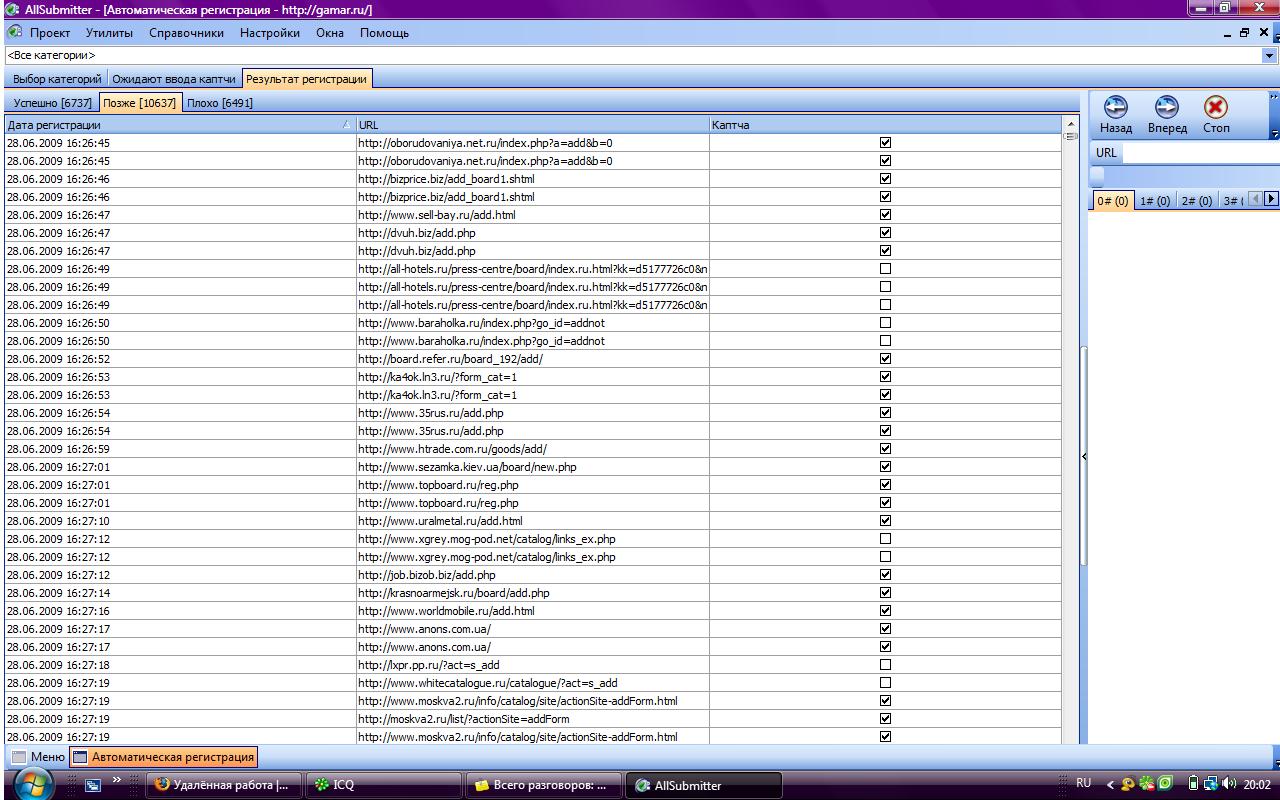Click the Windows Start orb
The height and width of the screenshot is (800, 1280).
(x=32, y=785)
